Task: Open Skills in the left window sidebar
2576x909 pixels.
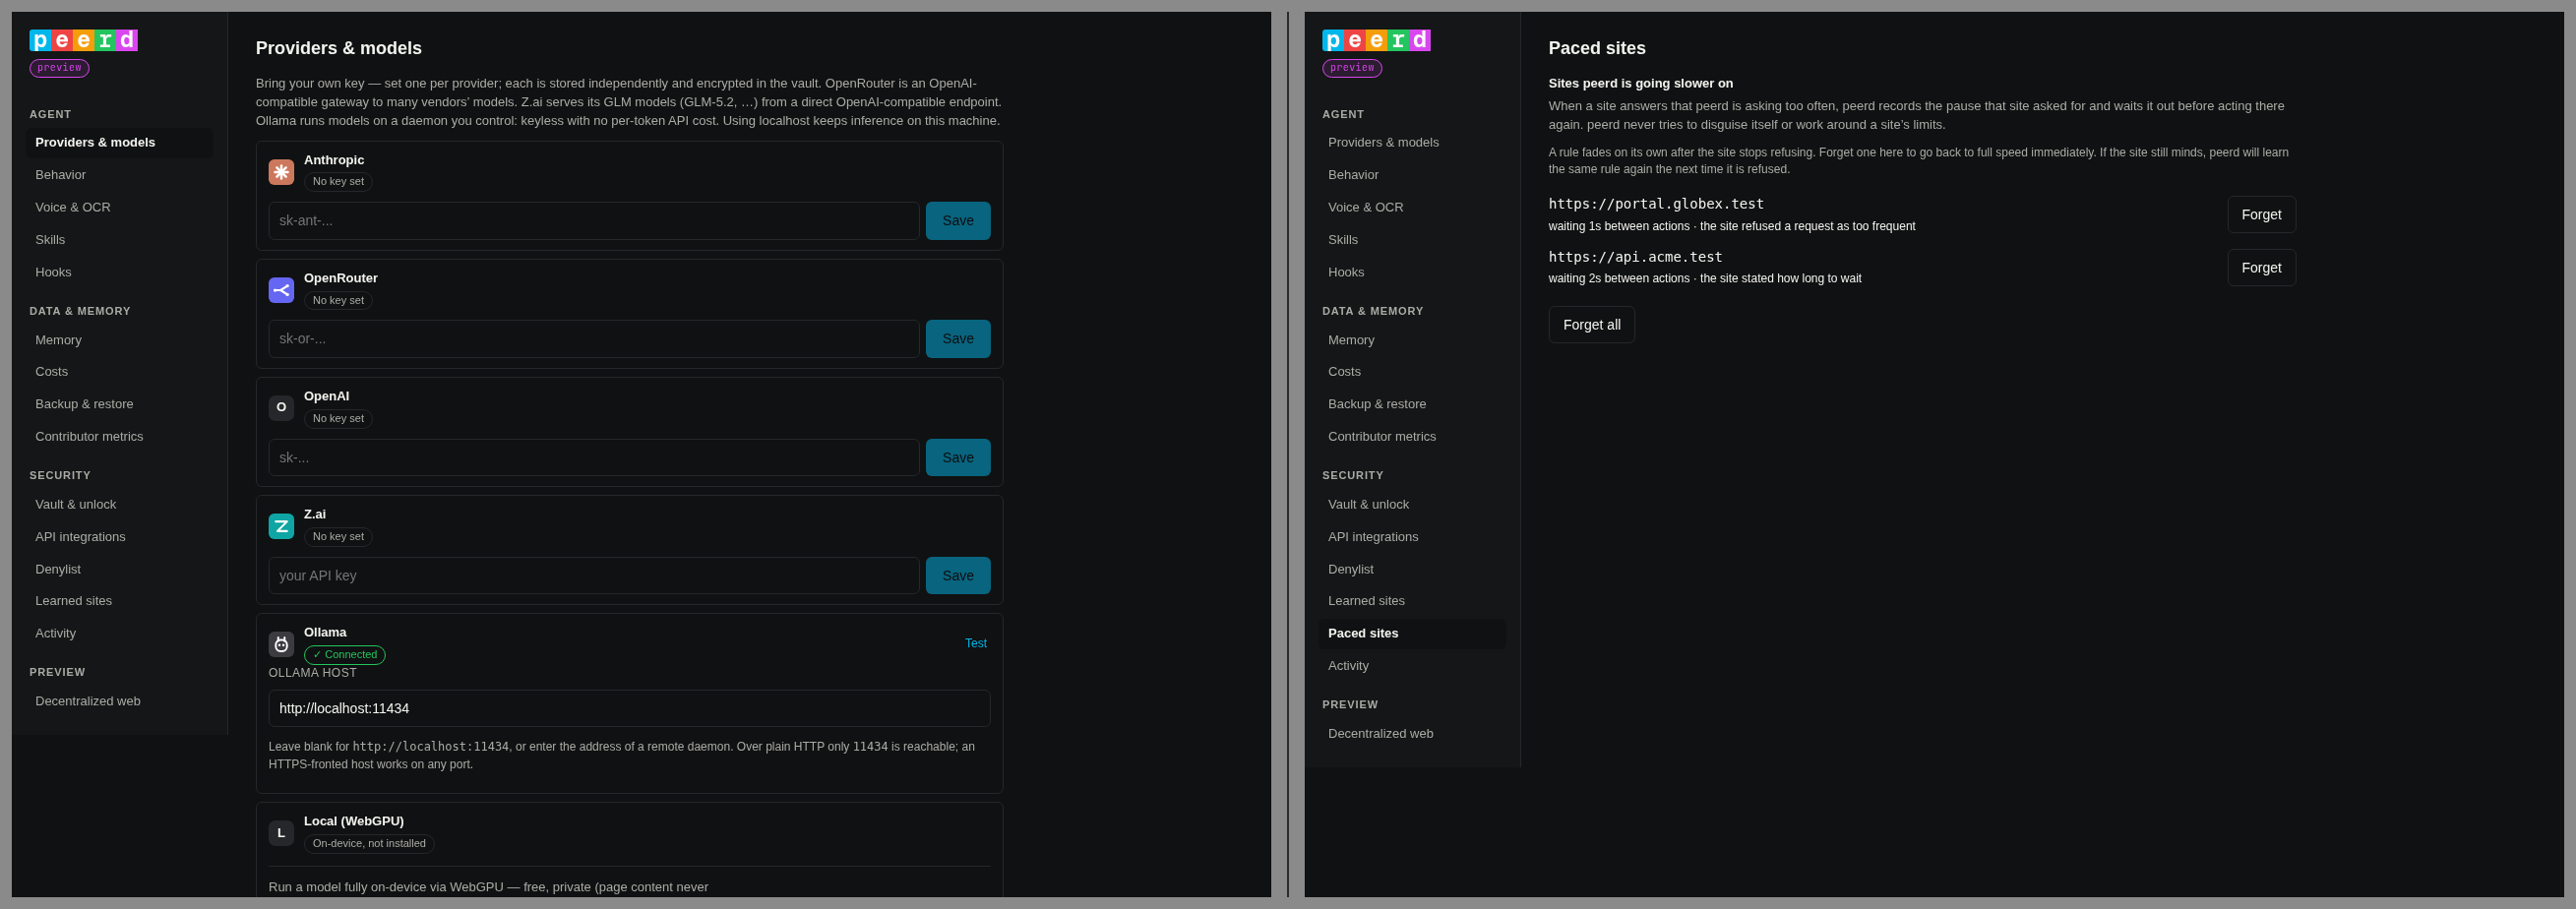Action: point(119,239)
